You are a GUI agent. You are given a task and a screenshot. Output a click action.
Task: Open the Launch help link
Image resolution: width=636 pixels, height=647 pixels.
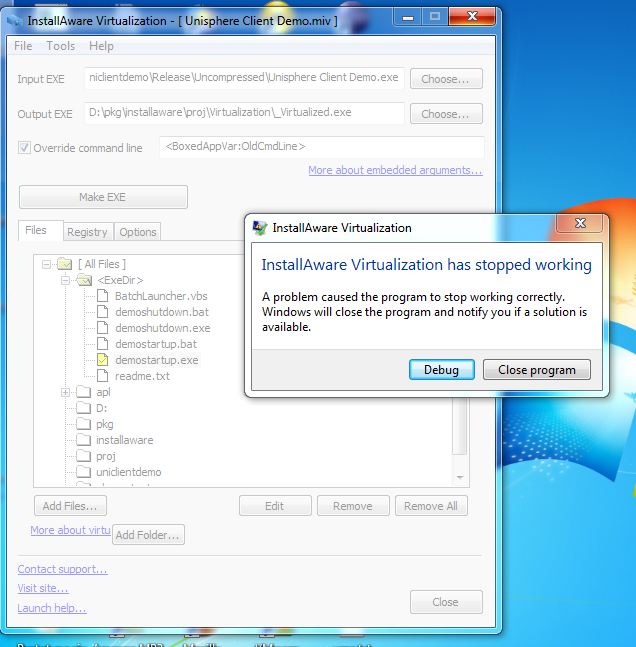52,608
